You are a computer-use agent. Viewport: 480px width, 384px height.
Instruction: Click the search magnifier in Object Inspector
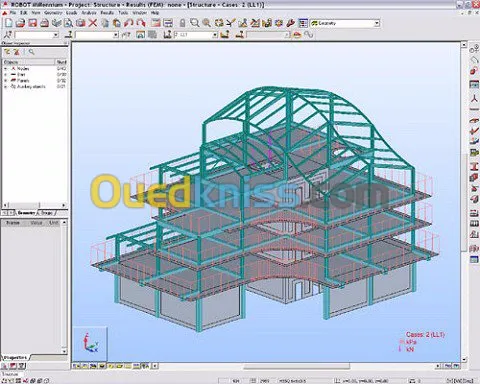[31, 52]
